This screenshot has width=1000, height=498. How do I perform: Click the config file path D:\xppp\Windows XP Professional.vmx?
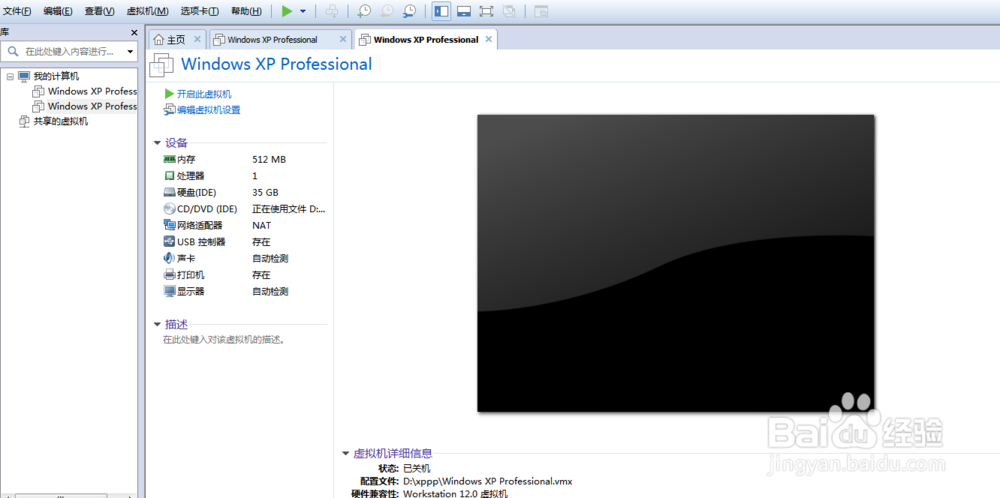pos(488,481)
